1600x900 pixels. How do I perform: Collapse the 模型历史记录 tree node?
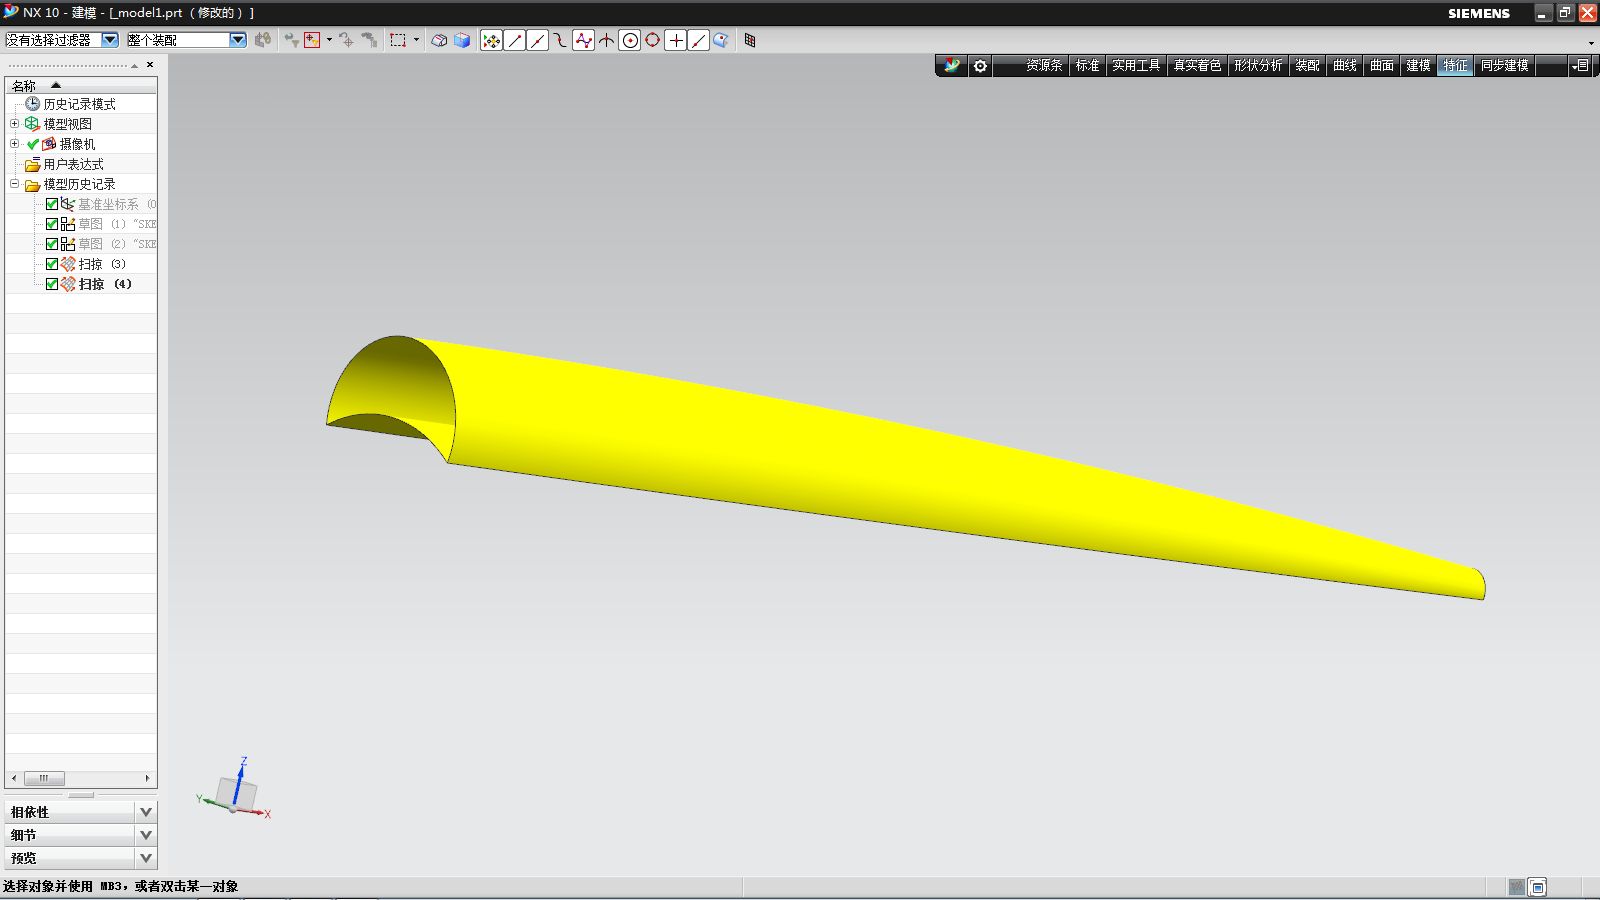[14, 184]
